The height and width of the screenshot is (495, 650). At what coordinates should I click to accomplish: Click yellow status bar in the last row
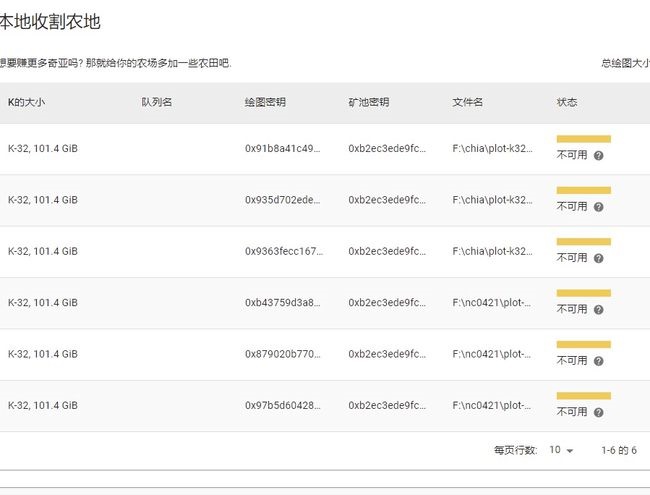[x=583, y=395]
